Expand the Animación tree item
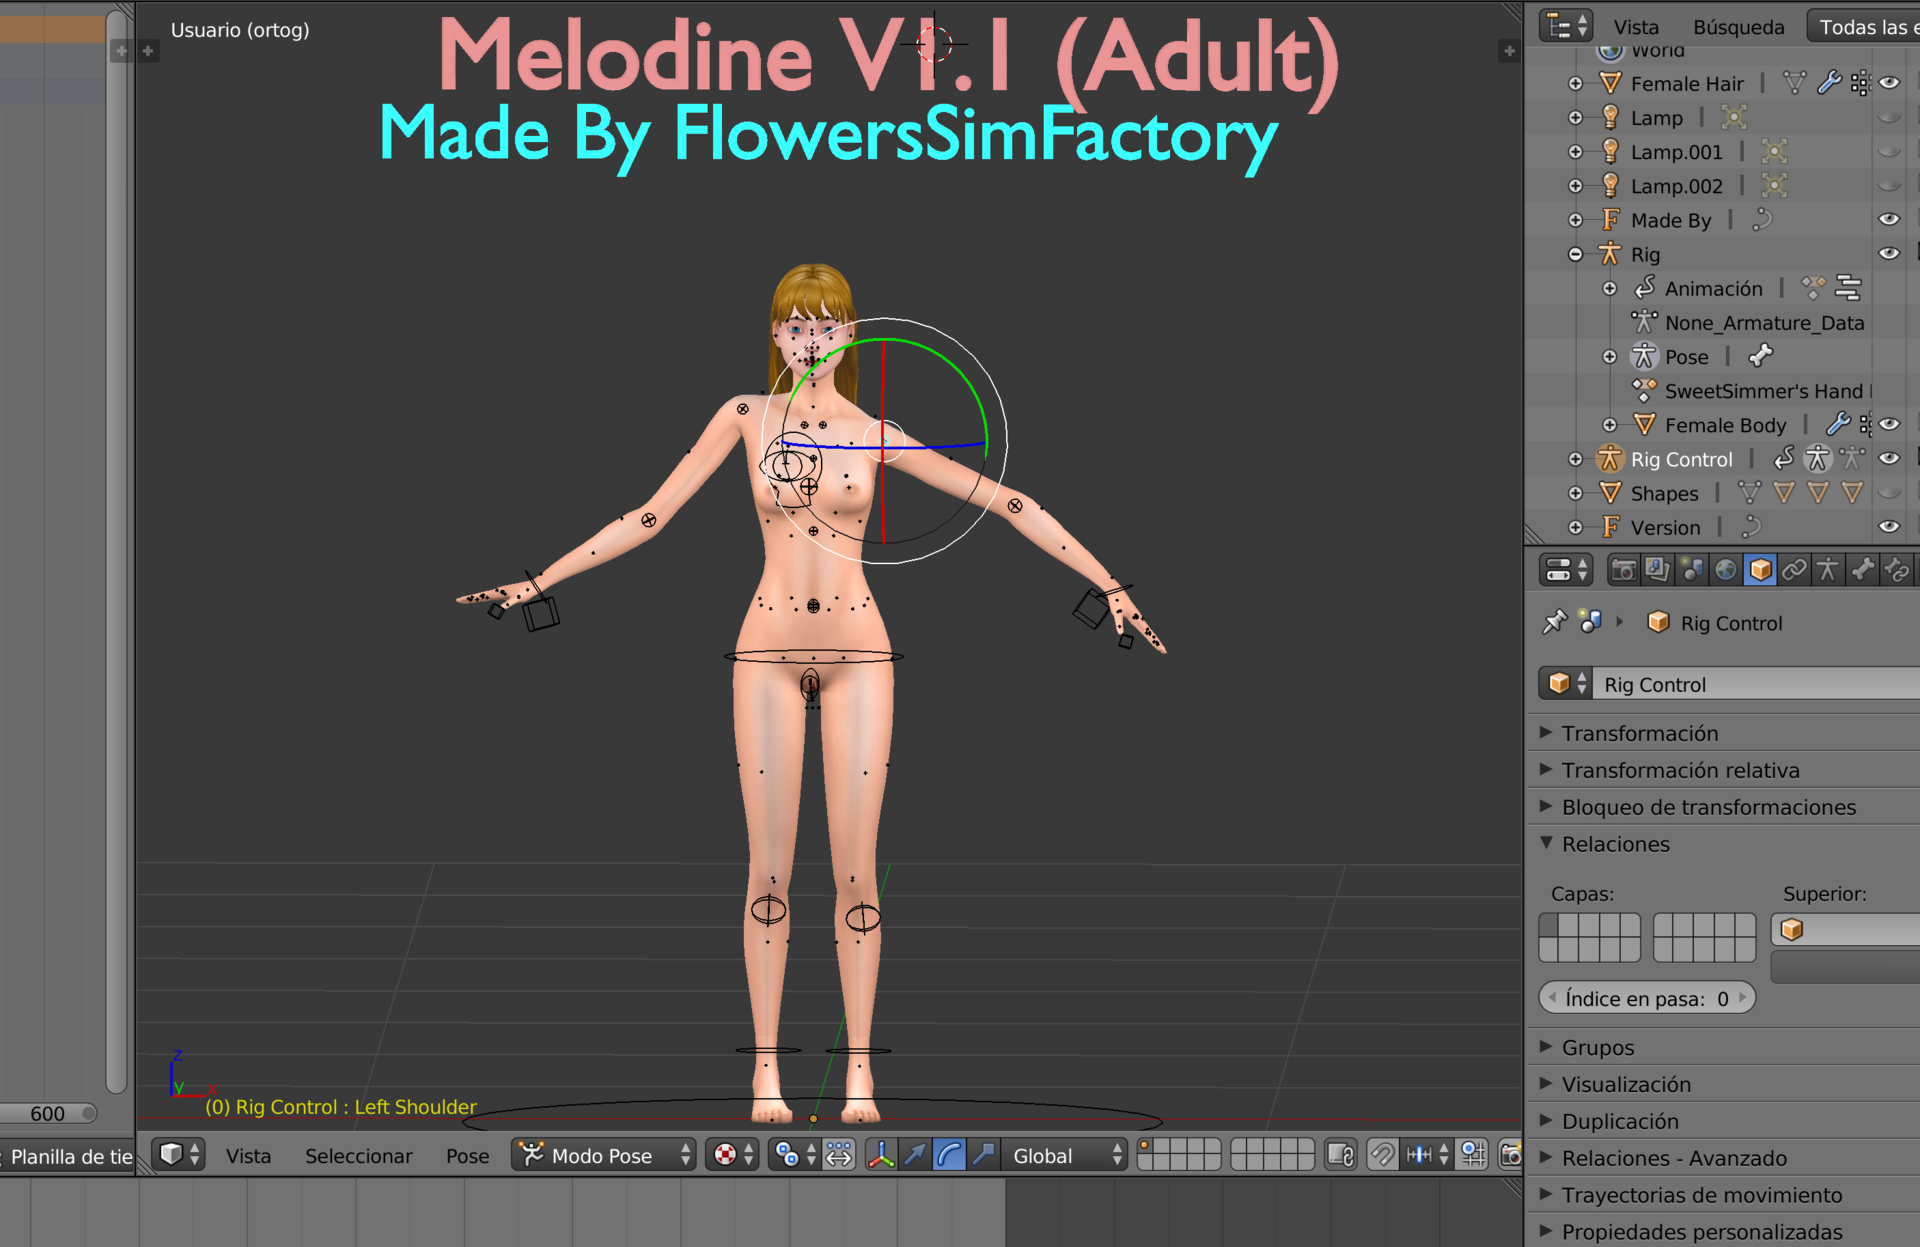 (1610, 289)
